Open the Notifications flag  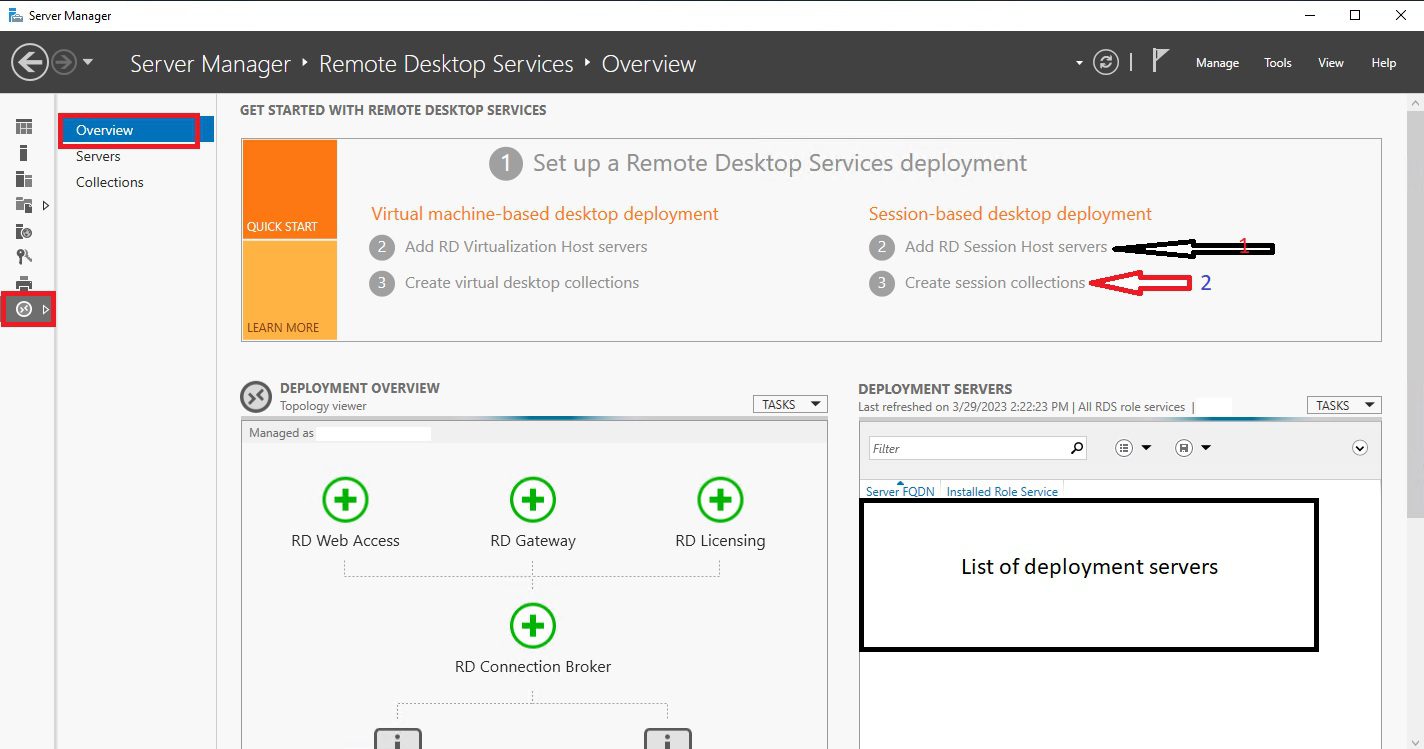(x=1160, y=62)
